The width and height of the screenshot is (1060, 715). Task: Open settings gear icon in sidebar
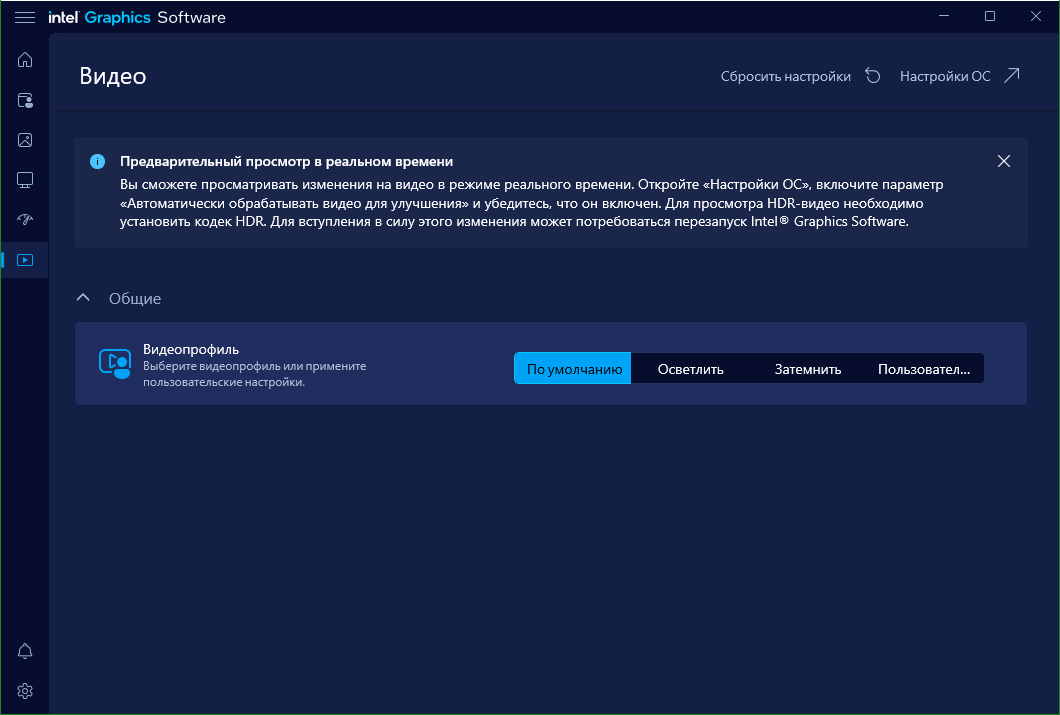coord(25,691)
